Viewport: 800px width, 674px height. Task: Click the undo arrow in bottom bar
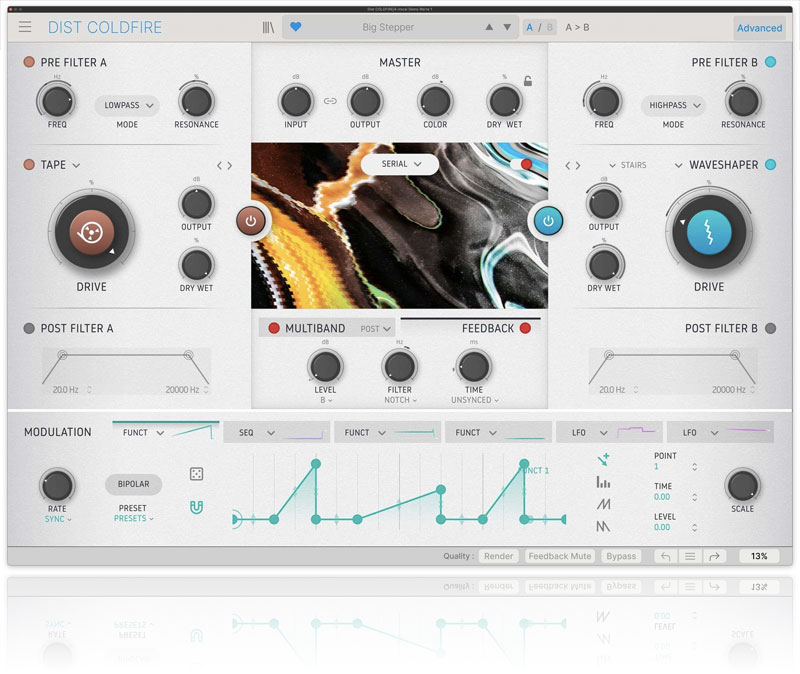point(665,556)
